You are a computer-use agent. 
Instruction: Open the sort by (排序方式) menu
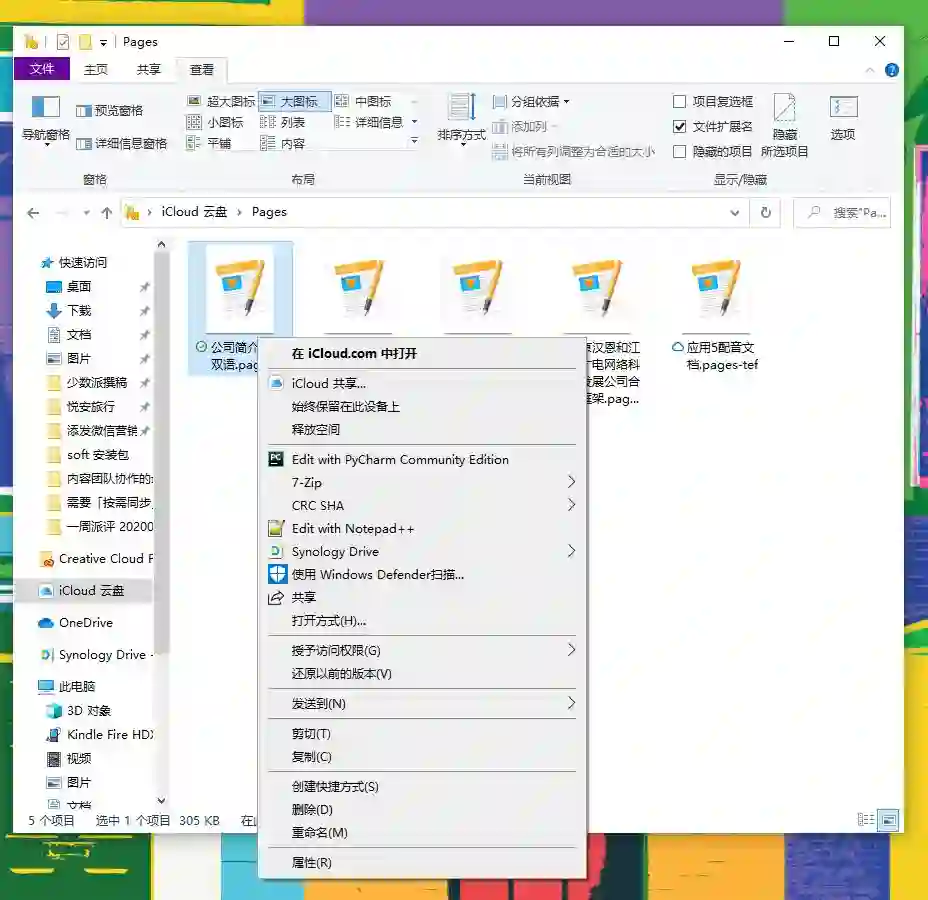point(462,120)
